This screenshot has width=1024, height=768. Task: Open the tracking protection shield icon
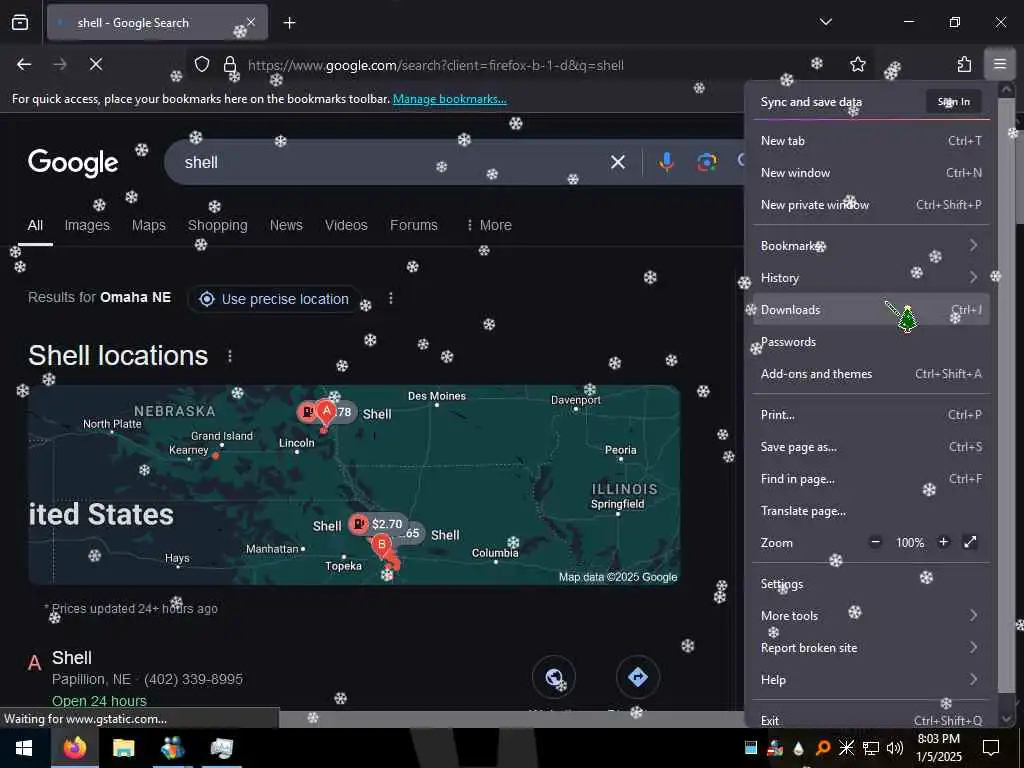[202, 64]
